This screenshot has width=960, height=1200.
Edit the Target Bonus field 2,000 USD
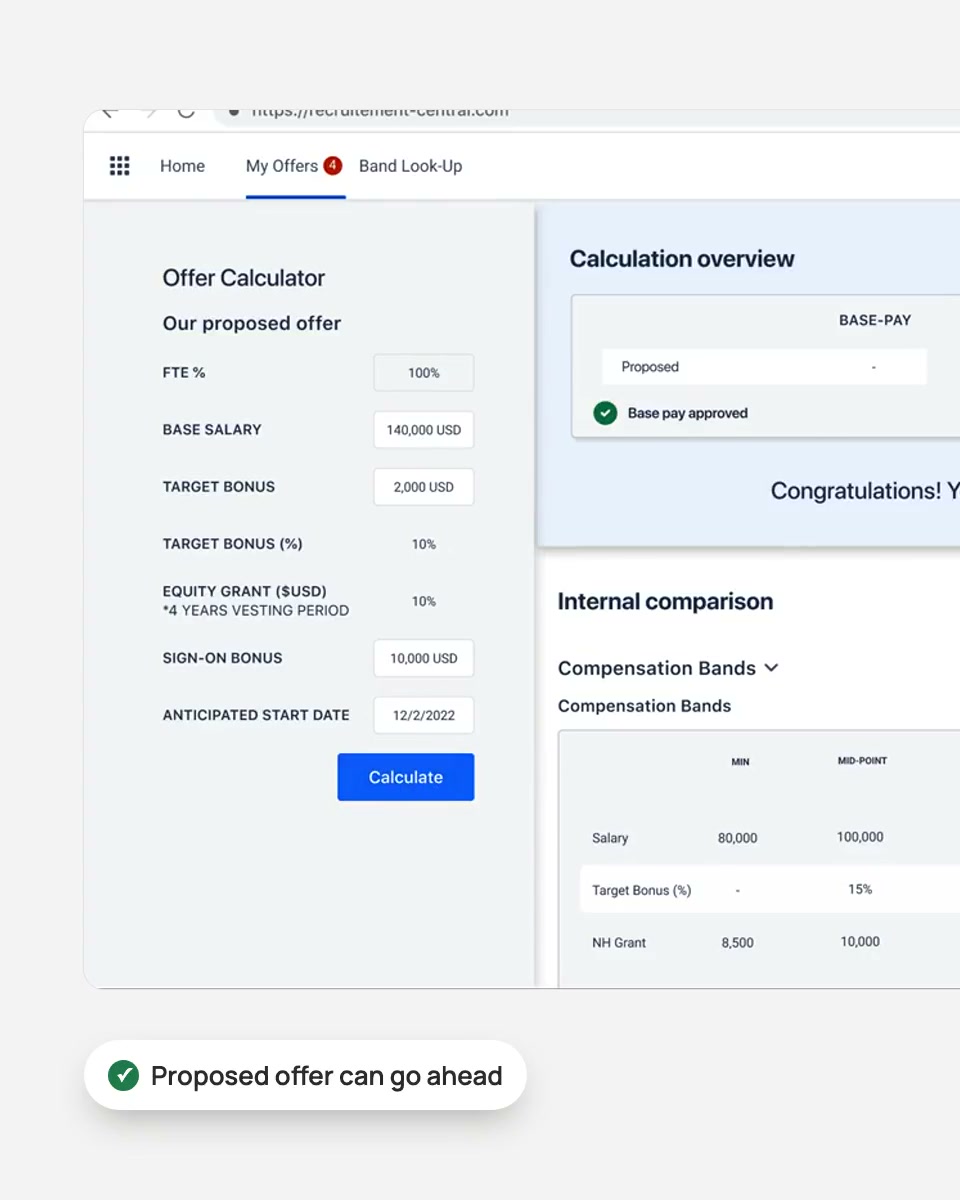click(424, 487)
